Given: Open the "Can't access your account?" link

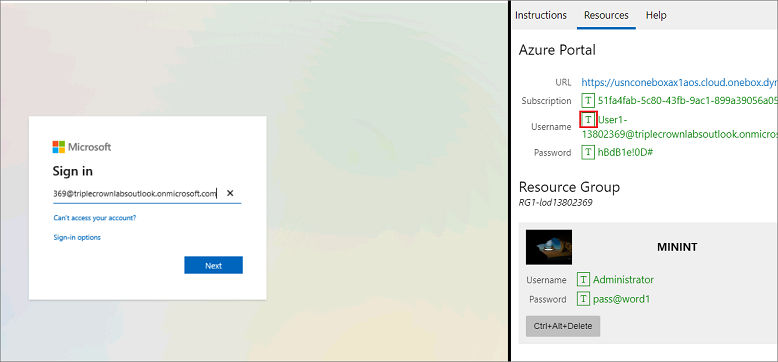Looking at the screenshot, I should (95, 218).
